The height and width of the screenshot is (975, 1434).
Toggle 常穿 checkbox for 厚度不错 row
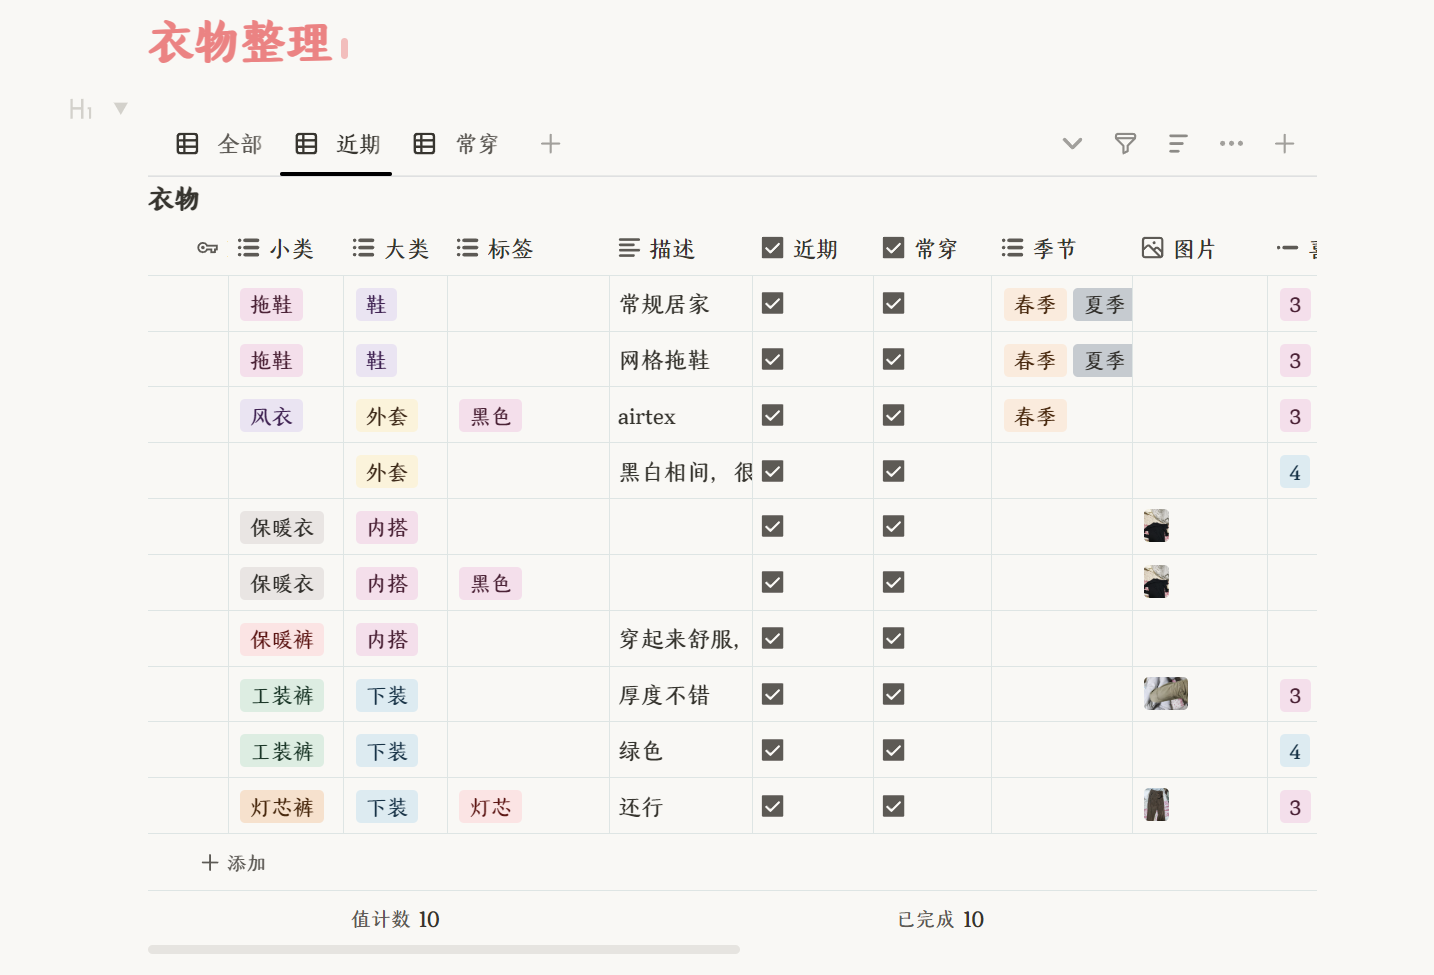893,694
